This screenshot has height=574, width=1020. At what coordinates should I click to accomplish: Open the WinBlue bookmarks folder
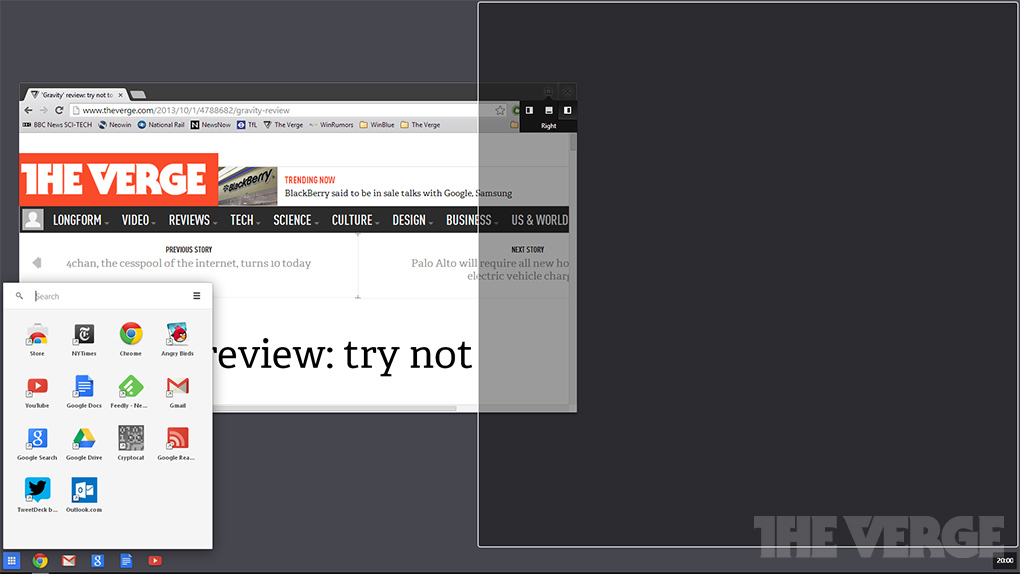pos(377,125)
